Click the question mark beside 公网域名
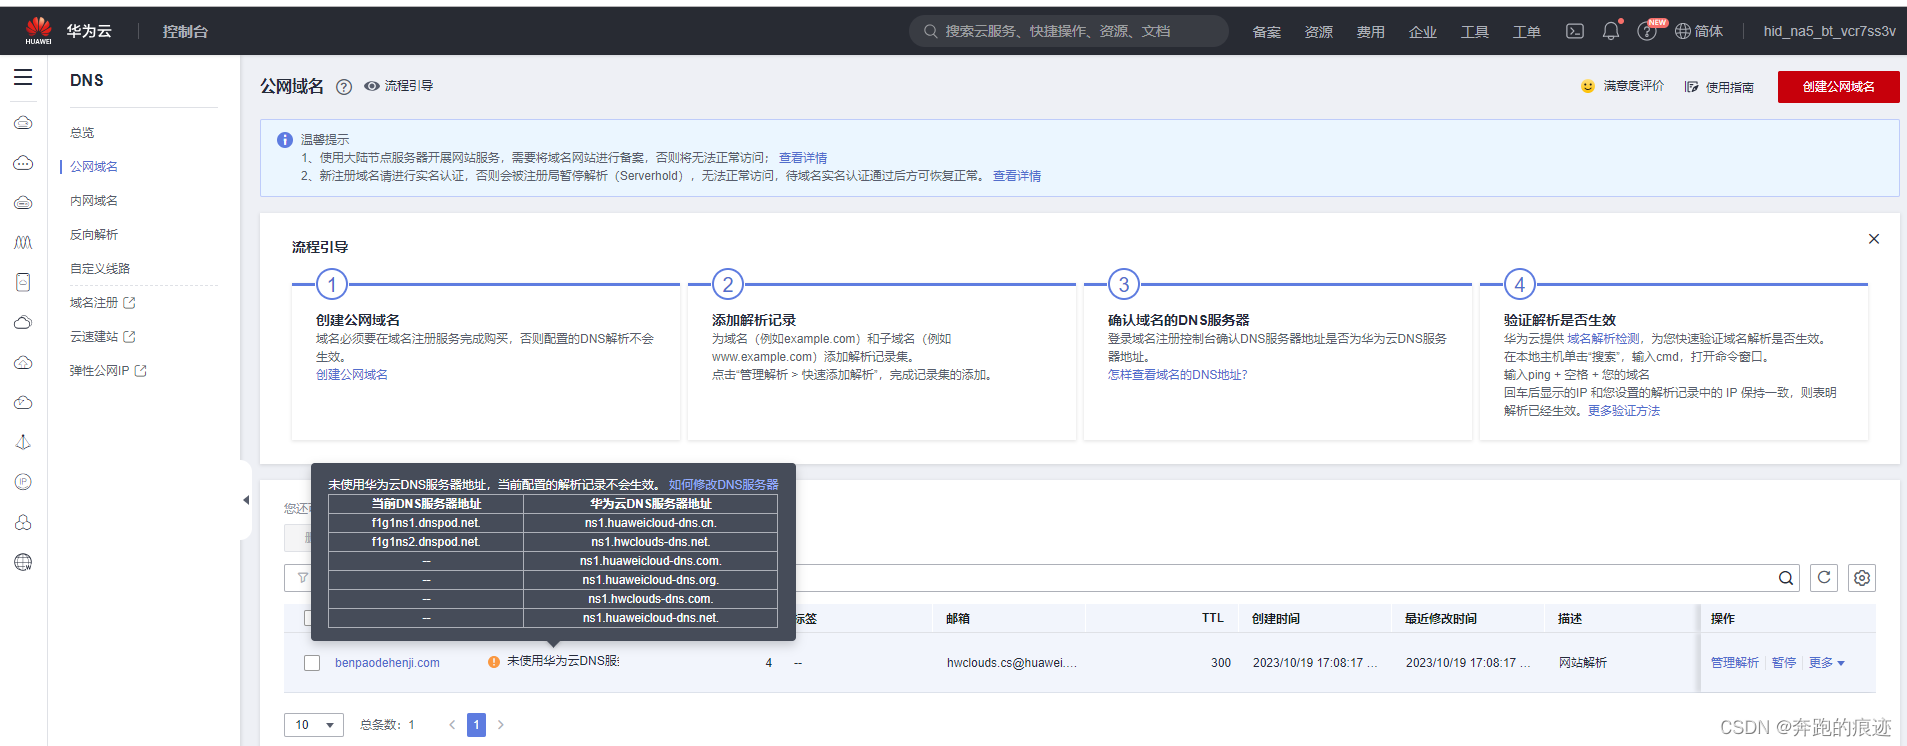Viewport: 1907px width, 746px height. (344, 87)
